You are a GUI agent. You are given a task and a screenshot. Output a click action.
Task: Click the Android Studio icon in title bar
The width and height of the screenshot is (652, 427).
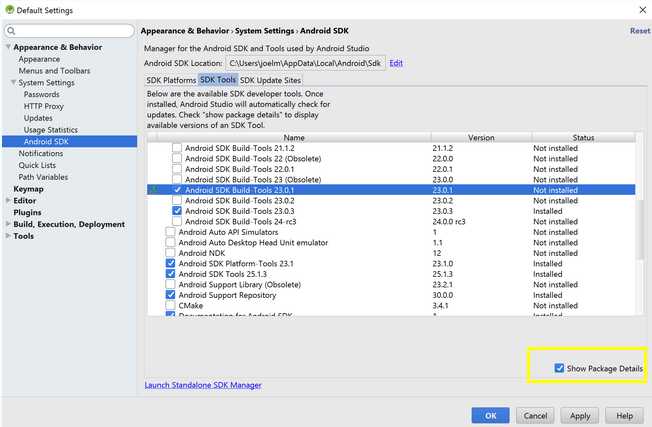9,10
